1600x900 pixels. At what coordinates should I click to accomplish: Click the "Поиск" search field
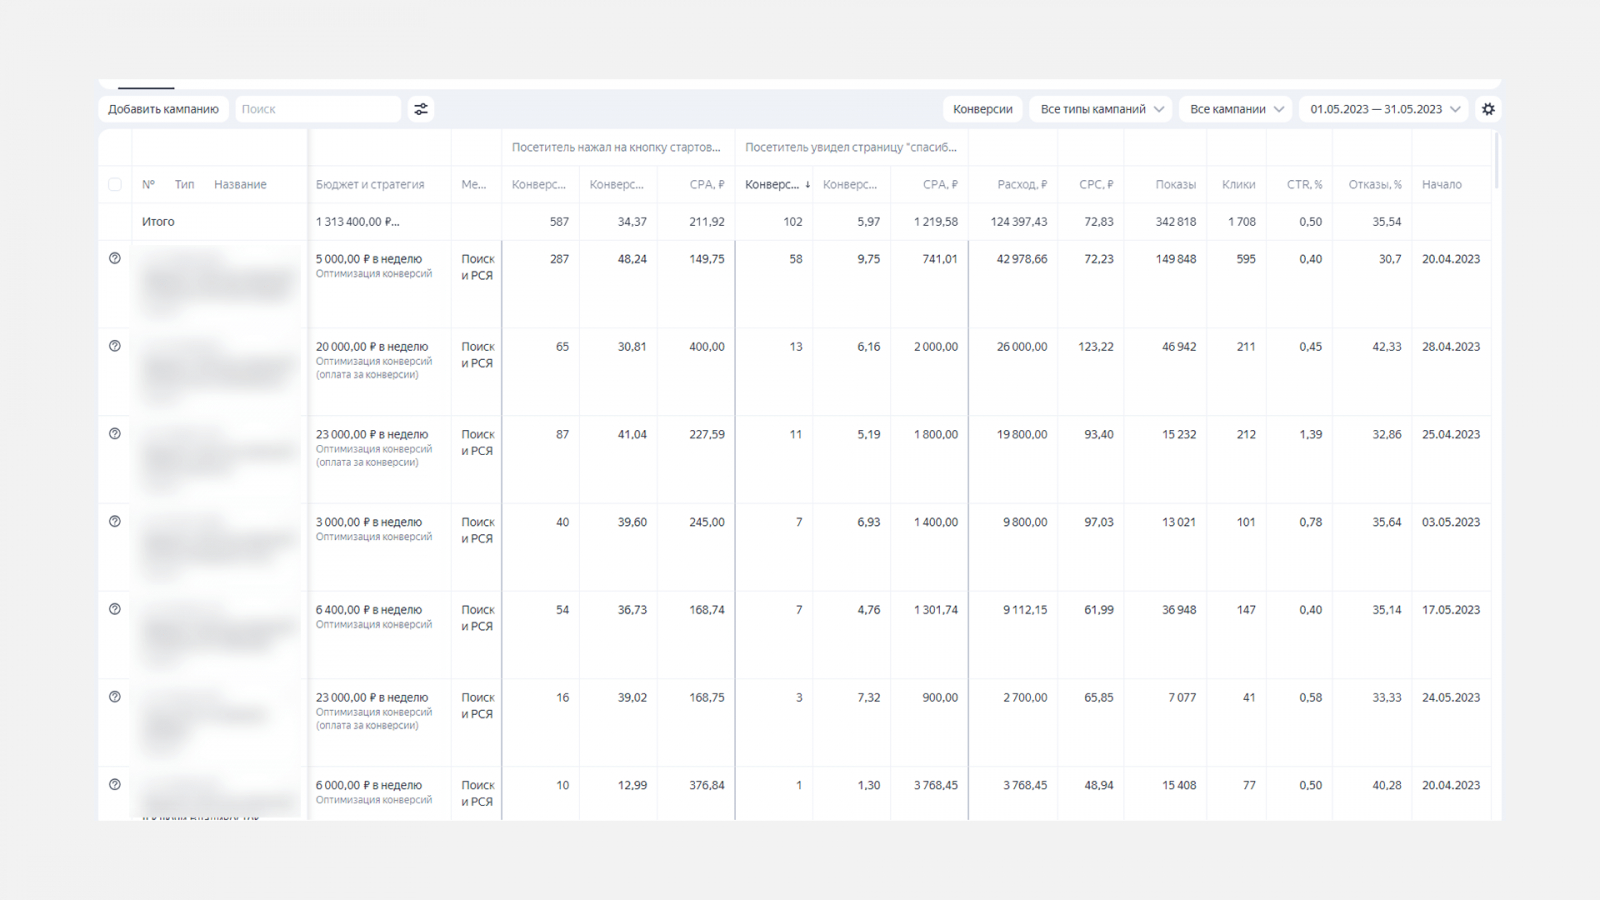(318, 109)
